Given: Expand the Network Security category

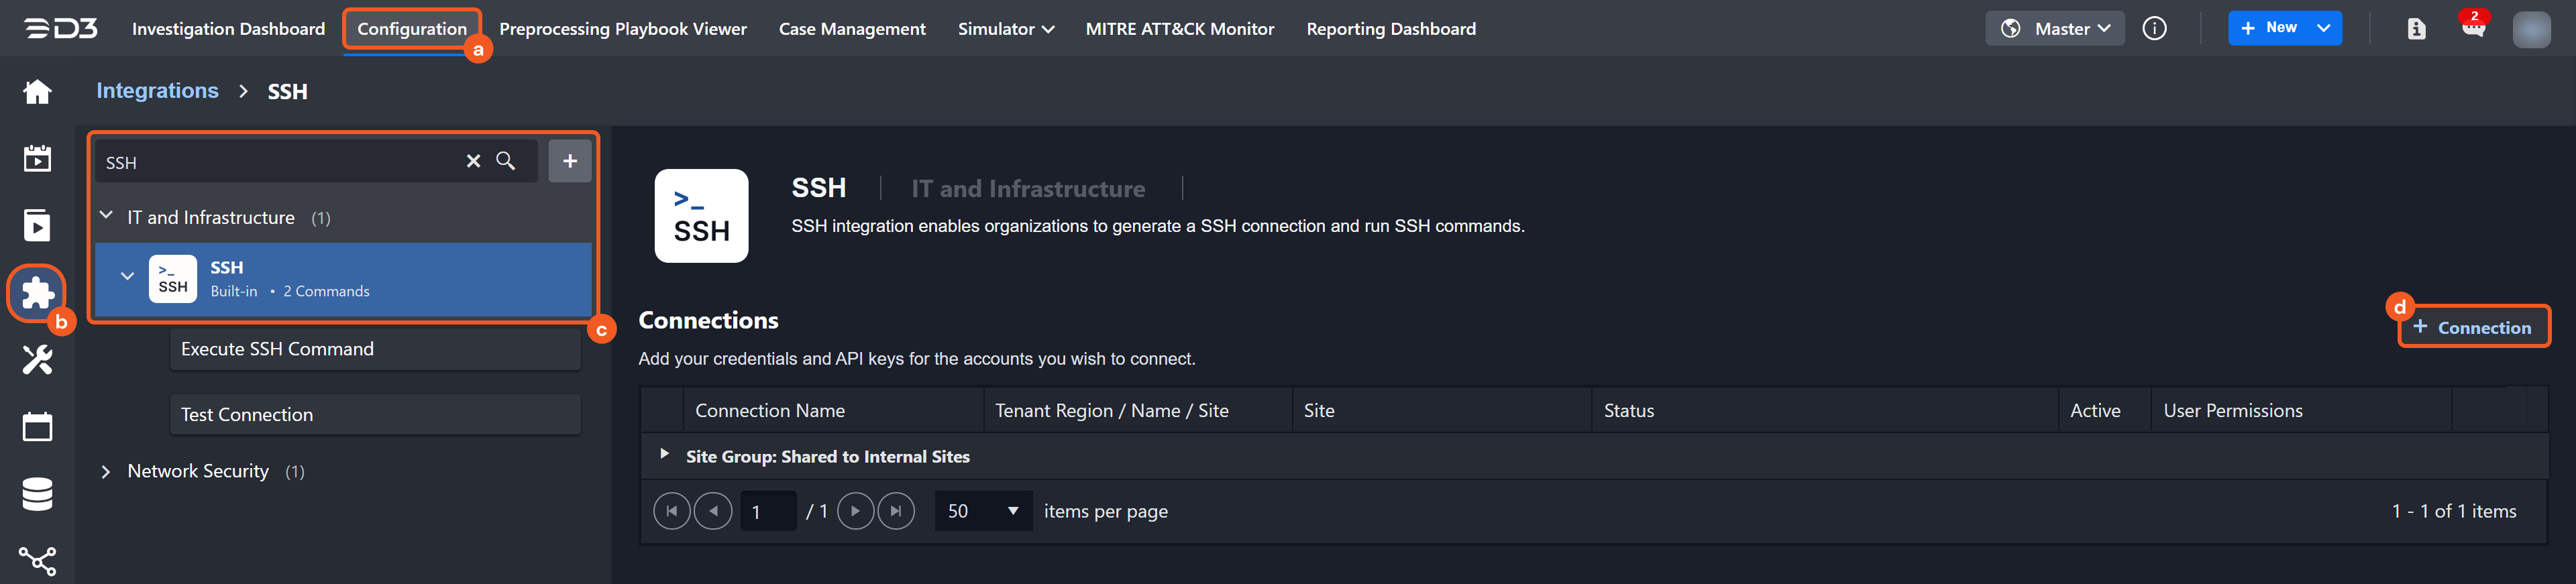Looking at the screenshot, I should 106,471.
